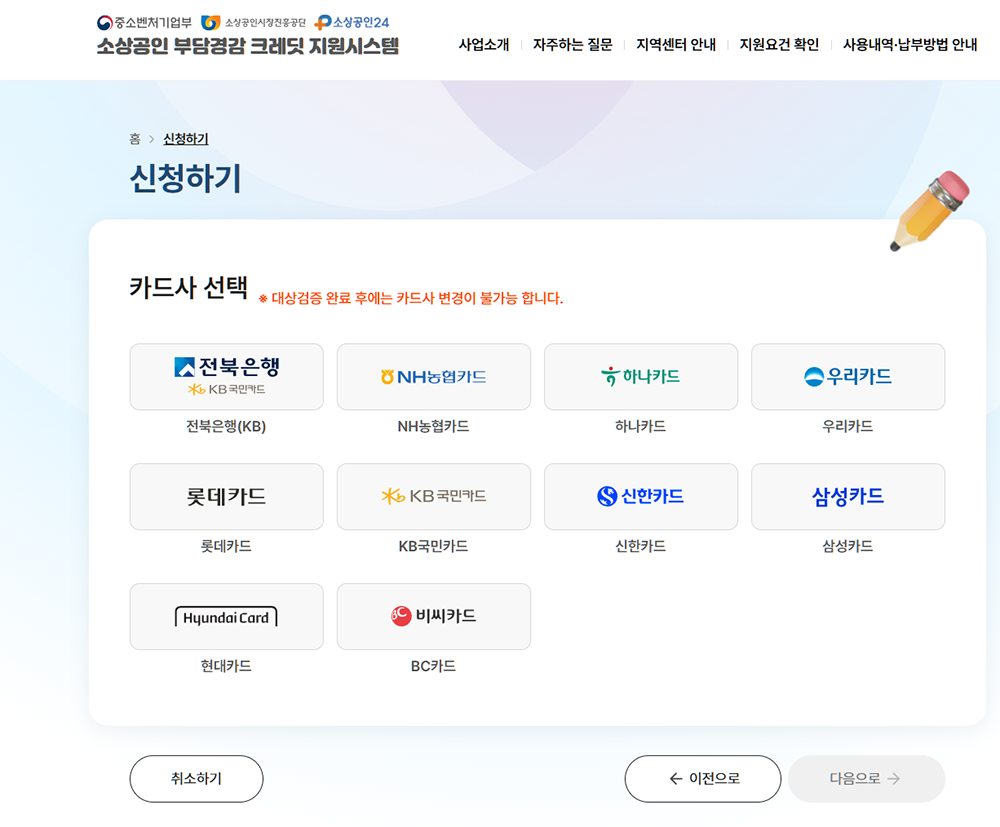Click the 신청하기 breadcrumb link
The image size is (1000, 827).
tap(187, 138)
